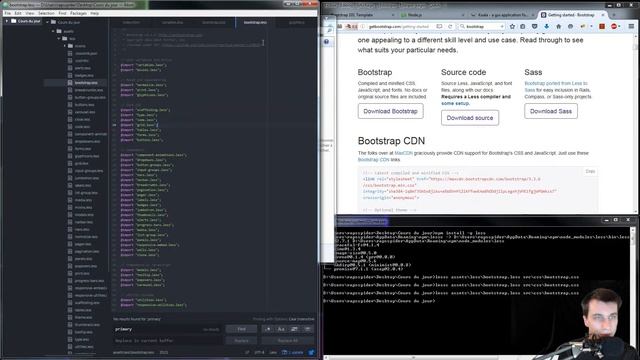Open the Help menu in Atom
Image resolution: width=640 pixels, height=360 pixels.
[95, 13]
